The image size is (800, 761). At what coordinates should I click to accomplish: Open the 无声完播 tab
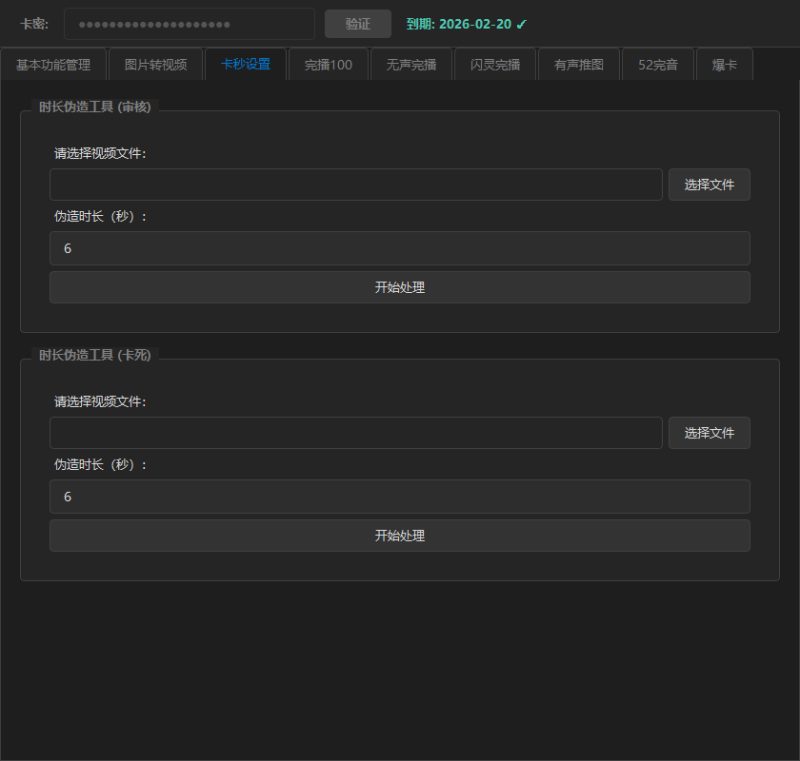point(411,65)
